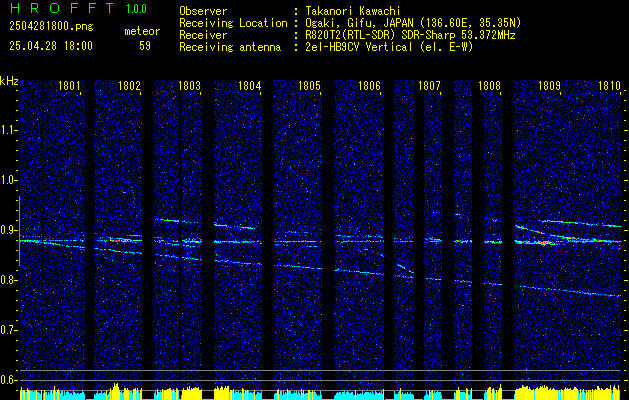Click the Observer field label

pyautogui.click(x=203, y=11)
